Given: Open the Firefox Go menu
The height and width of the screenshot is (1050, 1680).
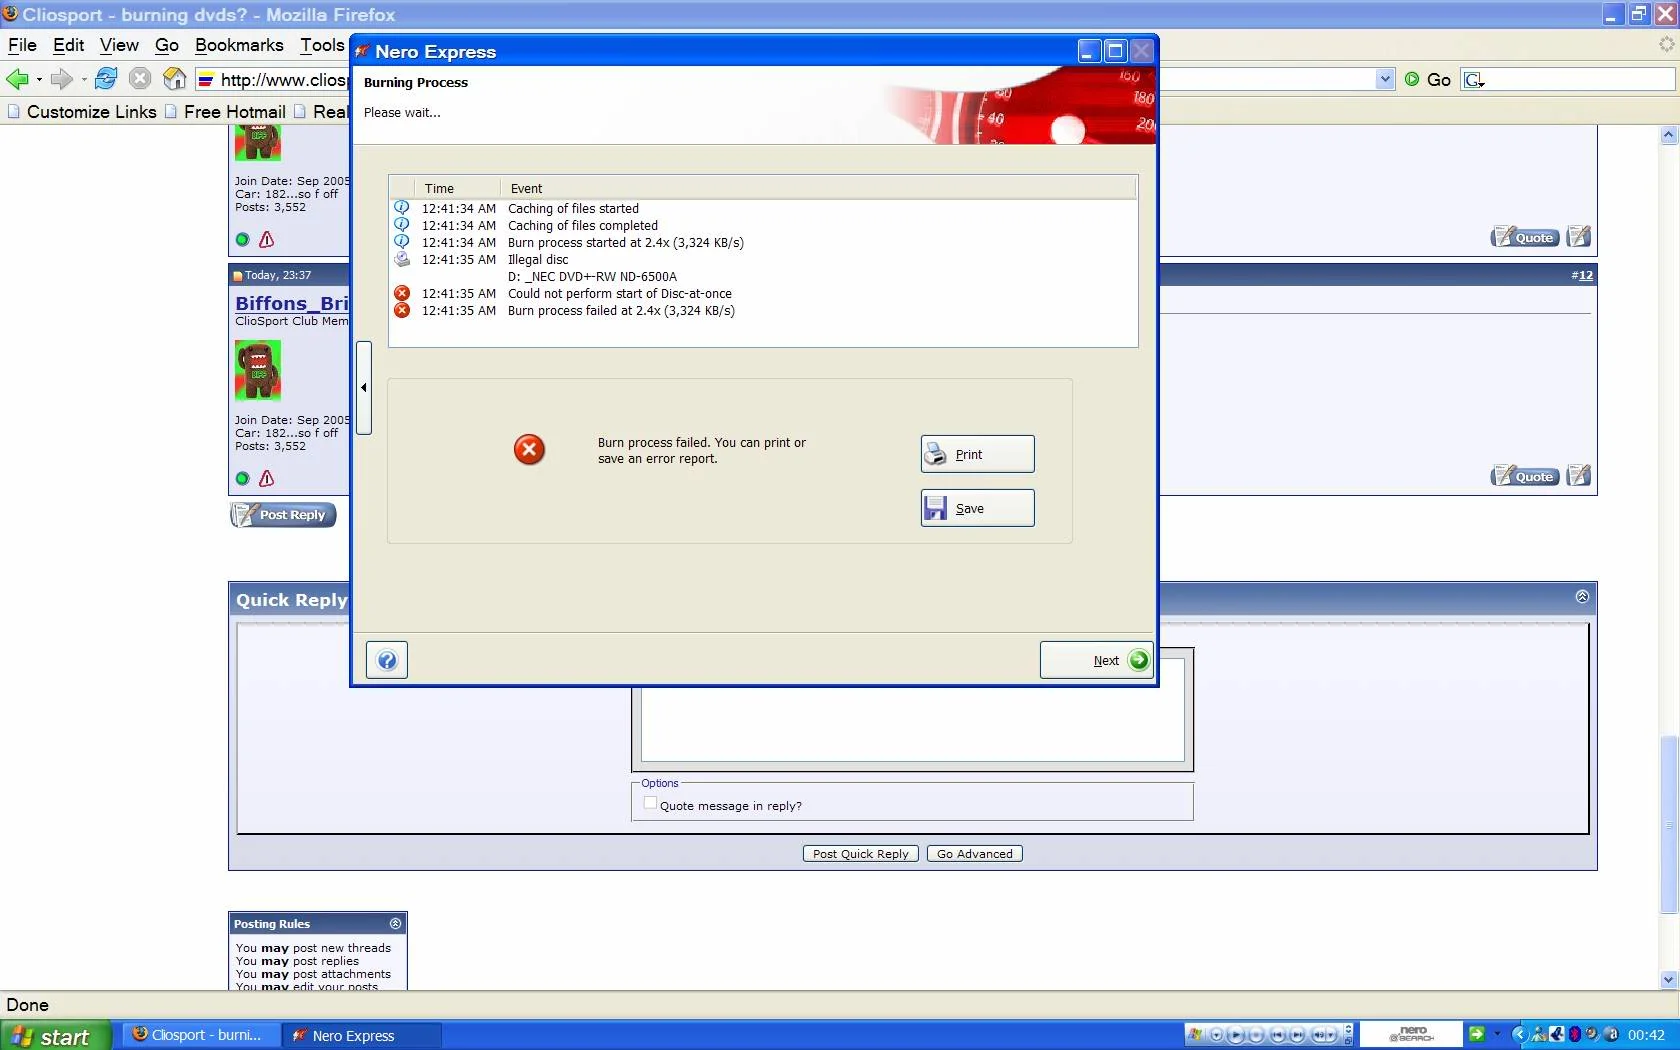Looking at the screenshot, I should click(x=167, y=45).
